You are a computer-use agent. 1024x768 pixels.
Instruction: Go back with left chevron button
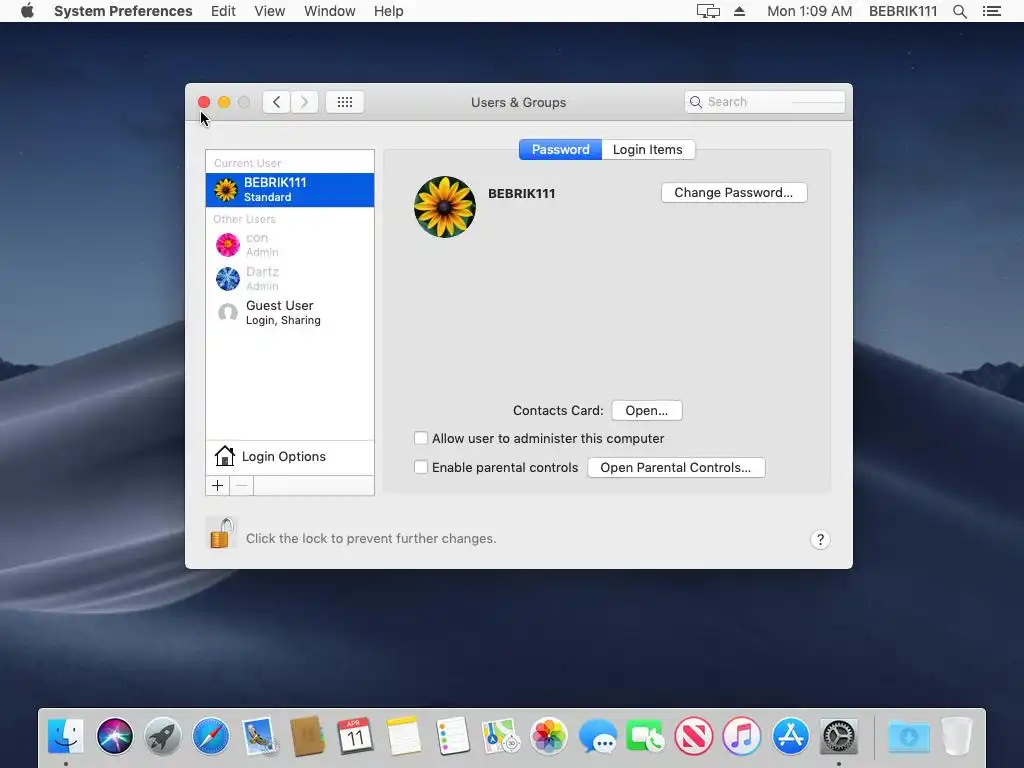point(276,102)
